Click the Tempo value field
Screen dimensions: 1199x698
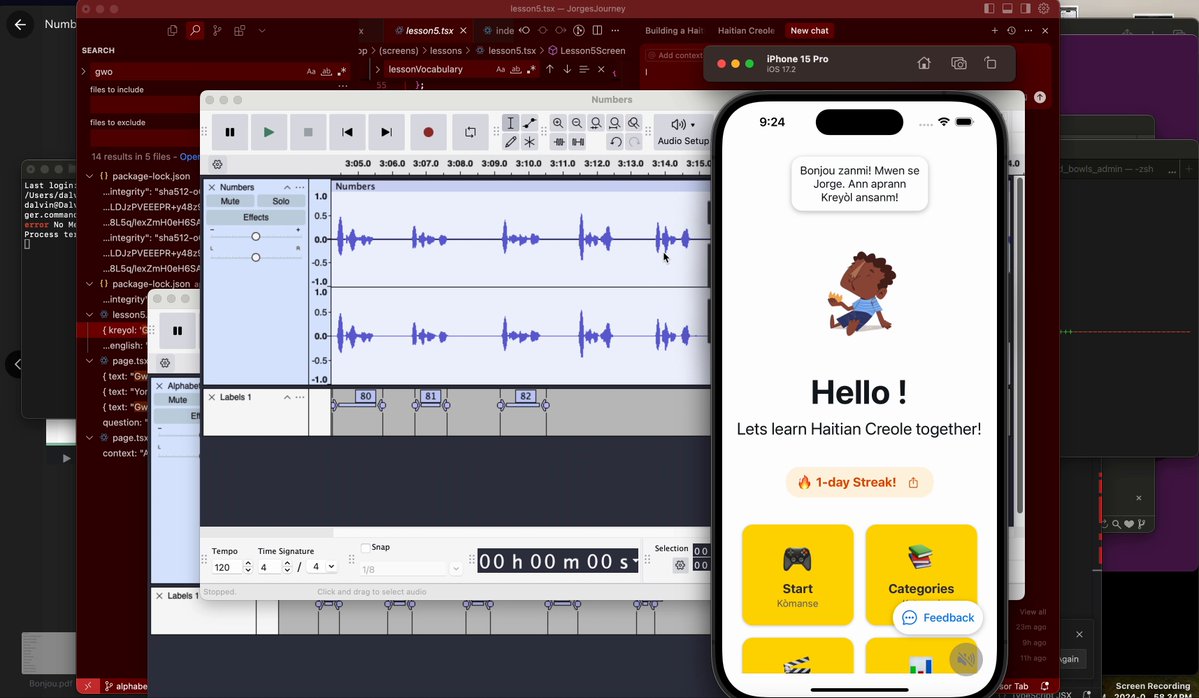[226, 567]
